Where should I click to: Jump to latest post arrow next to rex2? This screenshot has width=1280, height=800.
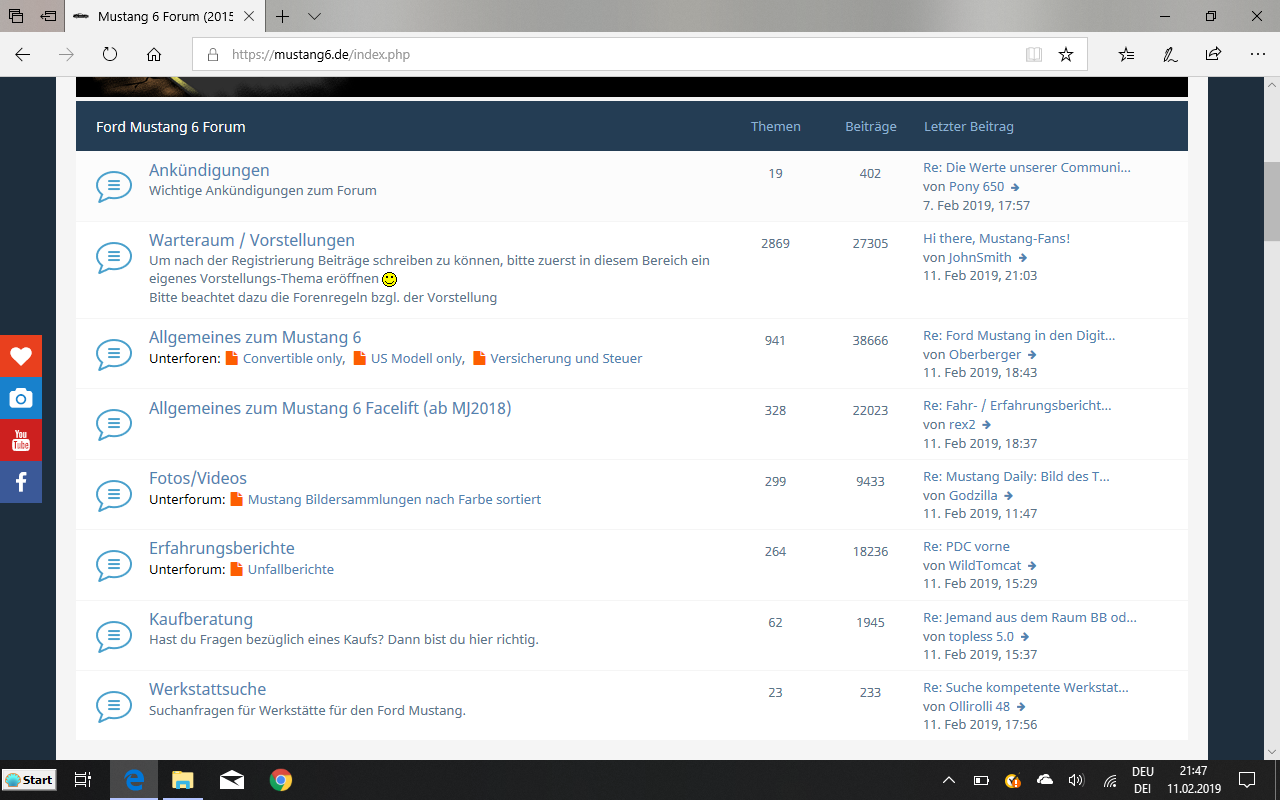coord(986,425)
